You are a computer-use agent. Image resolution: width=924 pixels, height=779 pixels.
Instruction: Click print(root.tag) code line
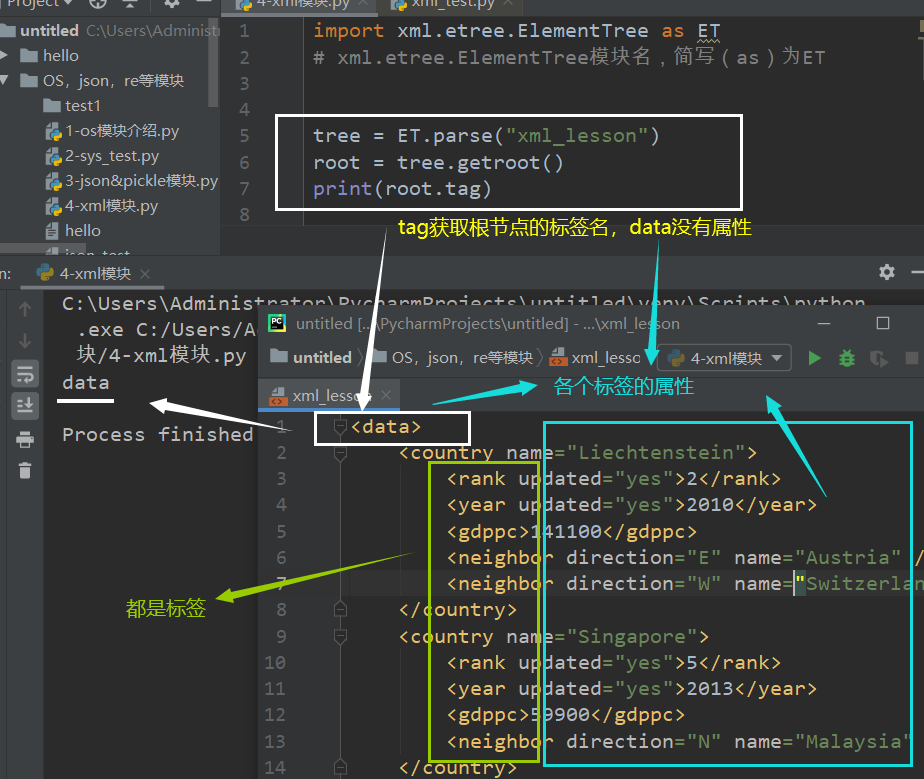click(402, 189)
